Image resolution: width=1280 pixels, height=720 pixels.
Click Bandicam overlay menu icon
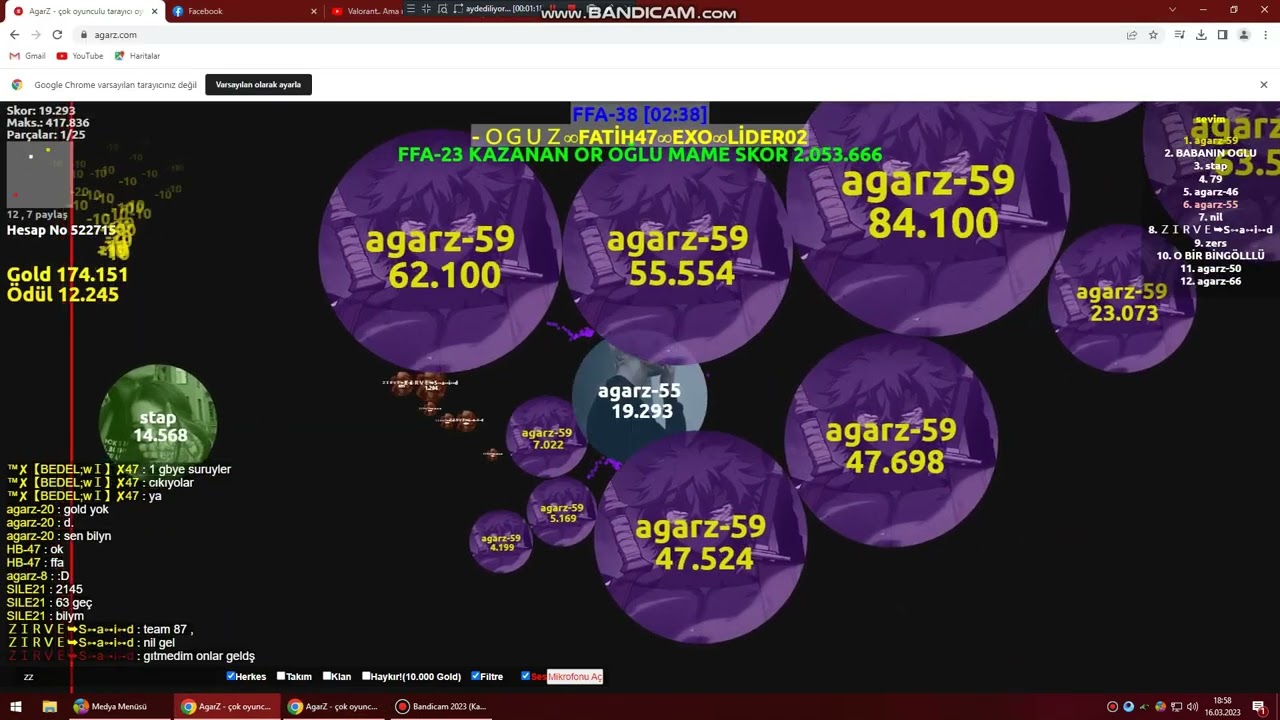tap(413, 9)
